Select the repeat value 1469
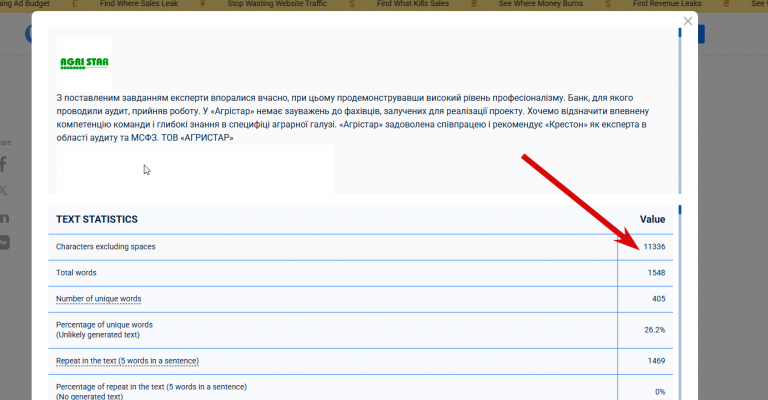This screenshot has width=768, height=400. click(656, 361)
